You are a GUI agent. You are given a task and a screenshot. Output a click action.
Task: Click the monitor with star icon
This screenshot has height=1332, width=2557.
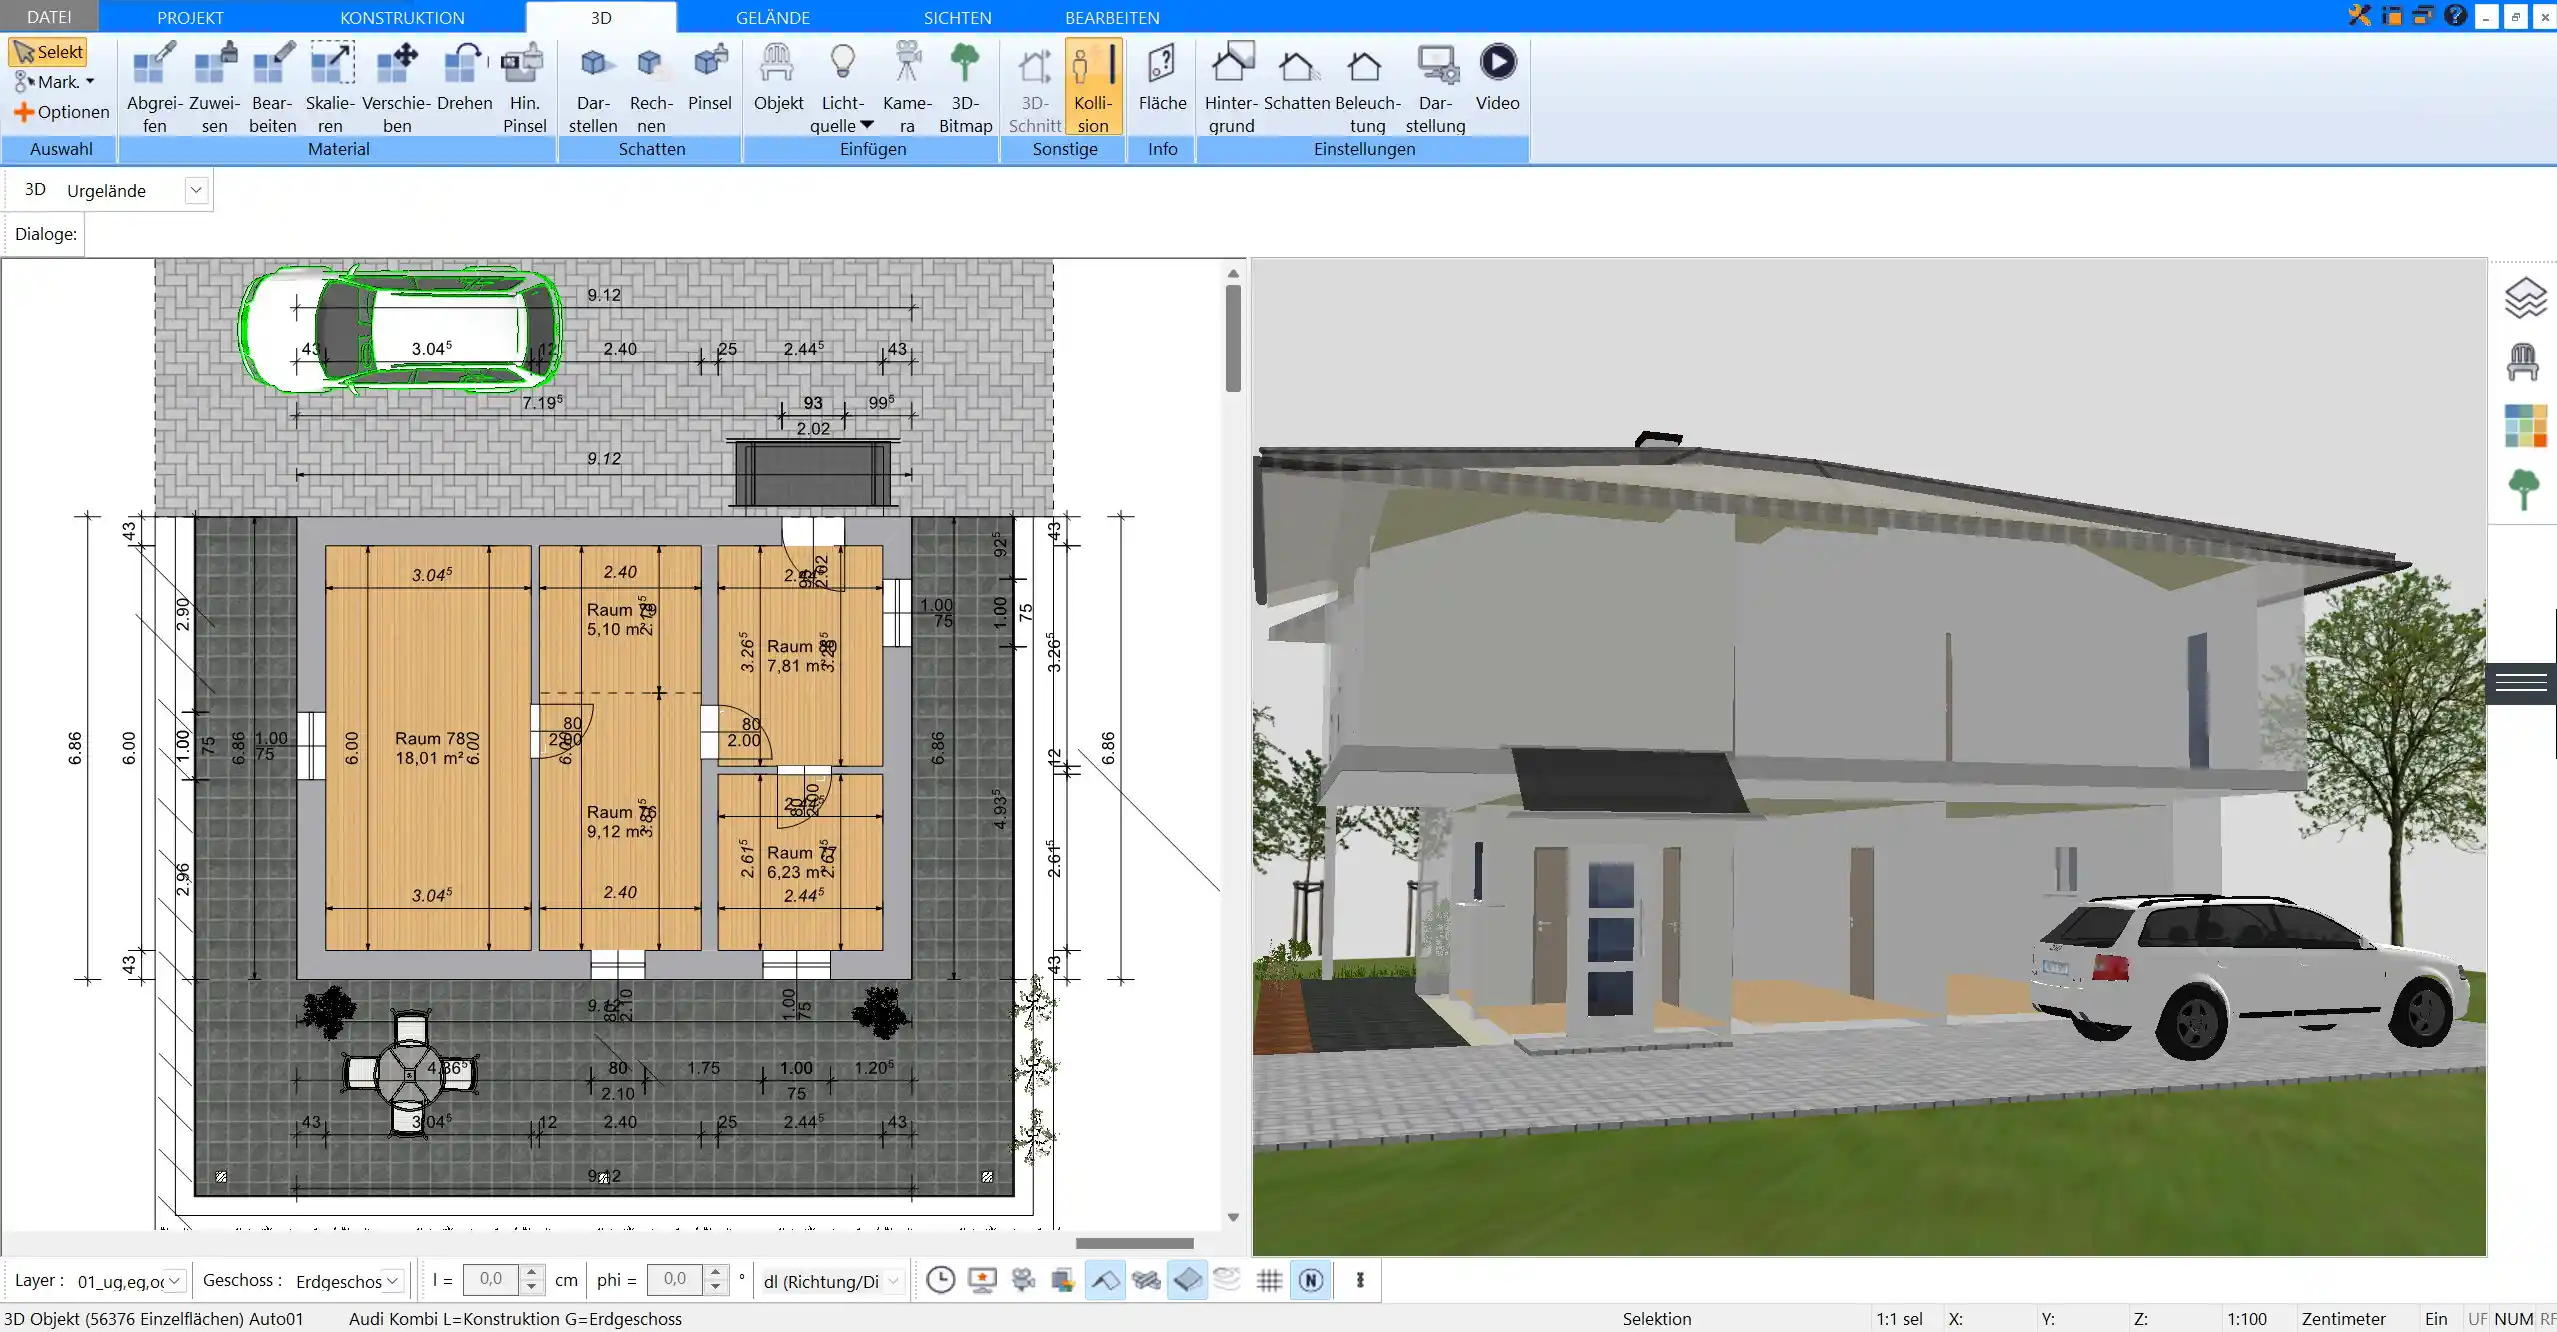click(982, 1280)
